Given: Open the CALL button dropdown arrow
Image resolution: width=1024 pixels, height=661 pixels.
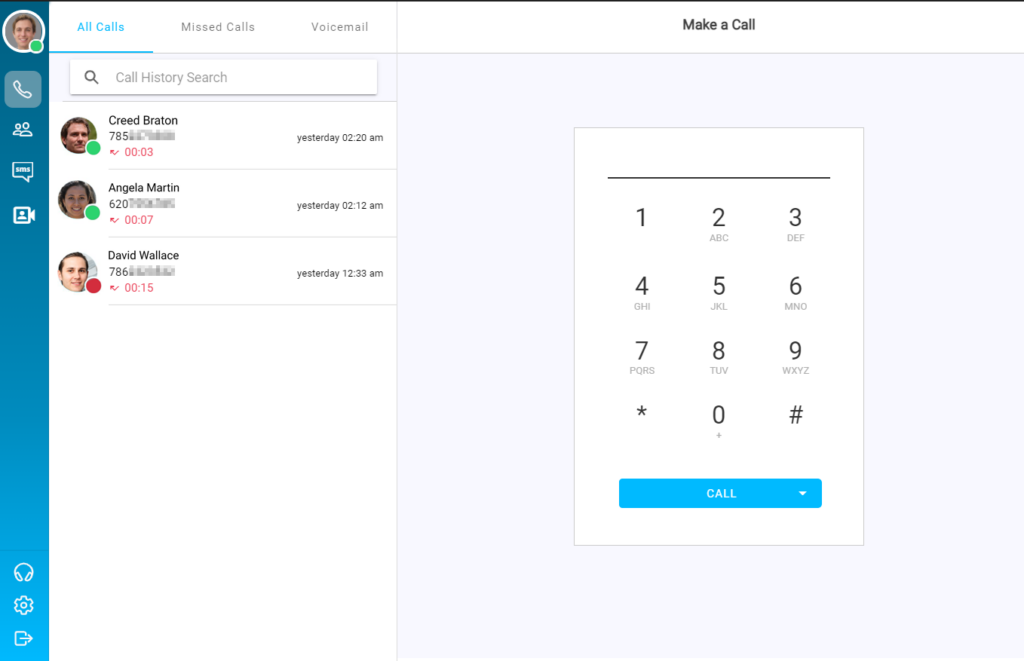Looking at the screenshot, I should [801, 493].
